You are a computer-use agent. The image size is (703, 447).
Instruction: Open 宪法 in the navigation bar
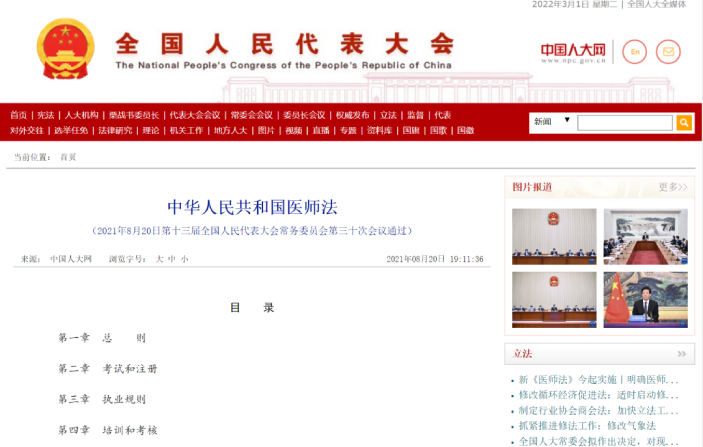(x=46, y=115)
